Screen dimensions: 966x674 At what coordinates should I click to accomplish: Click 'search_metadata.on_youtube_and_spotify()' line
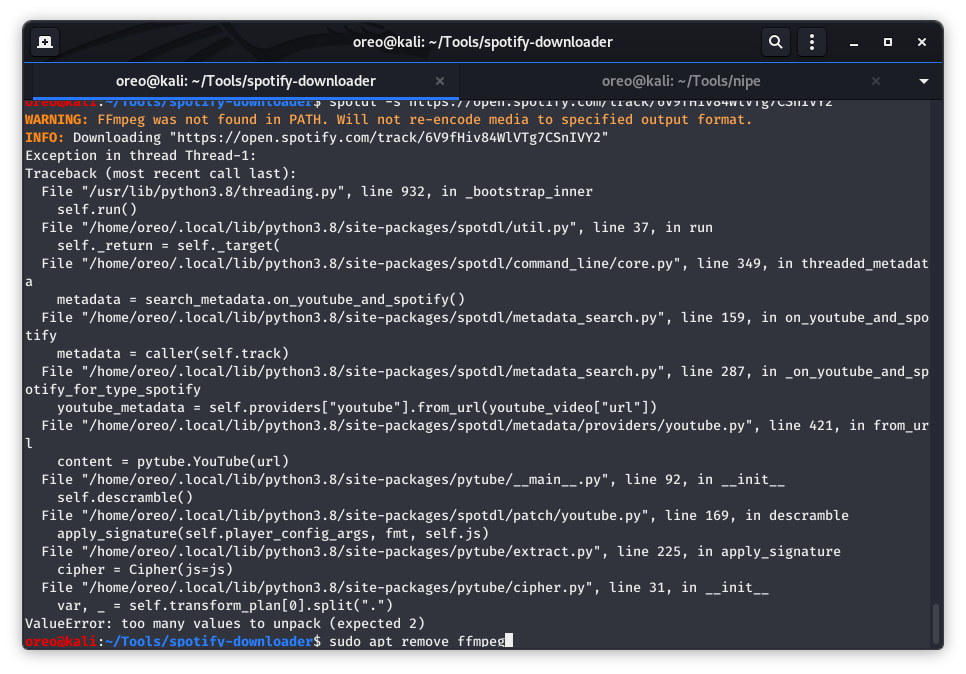pos(261,299)
